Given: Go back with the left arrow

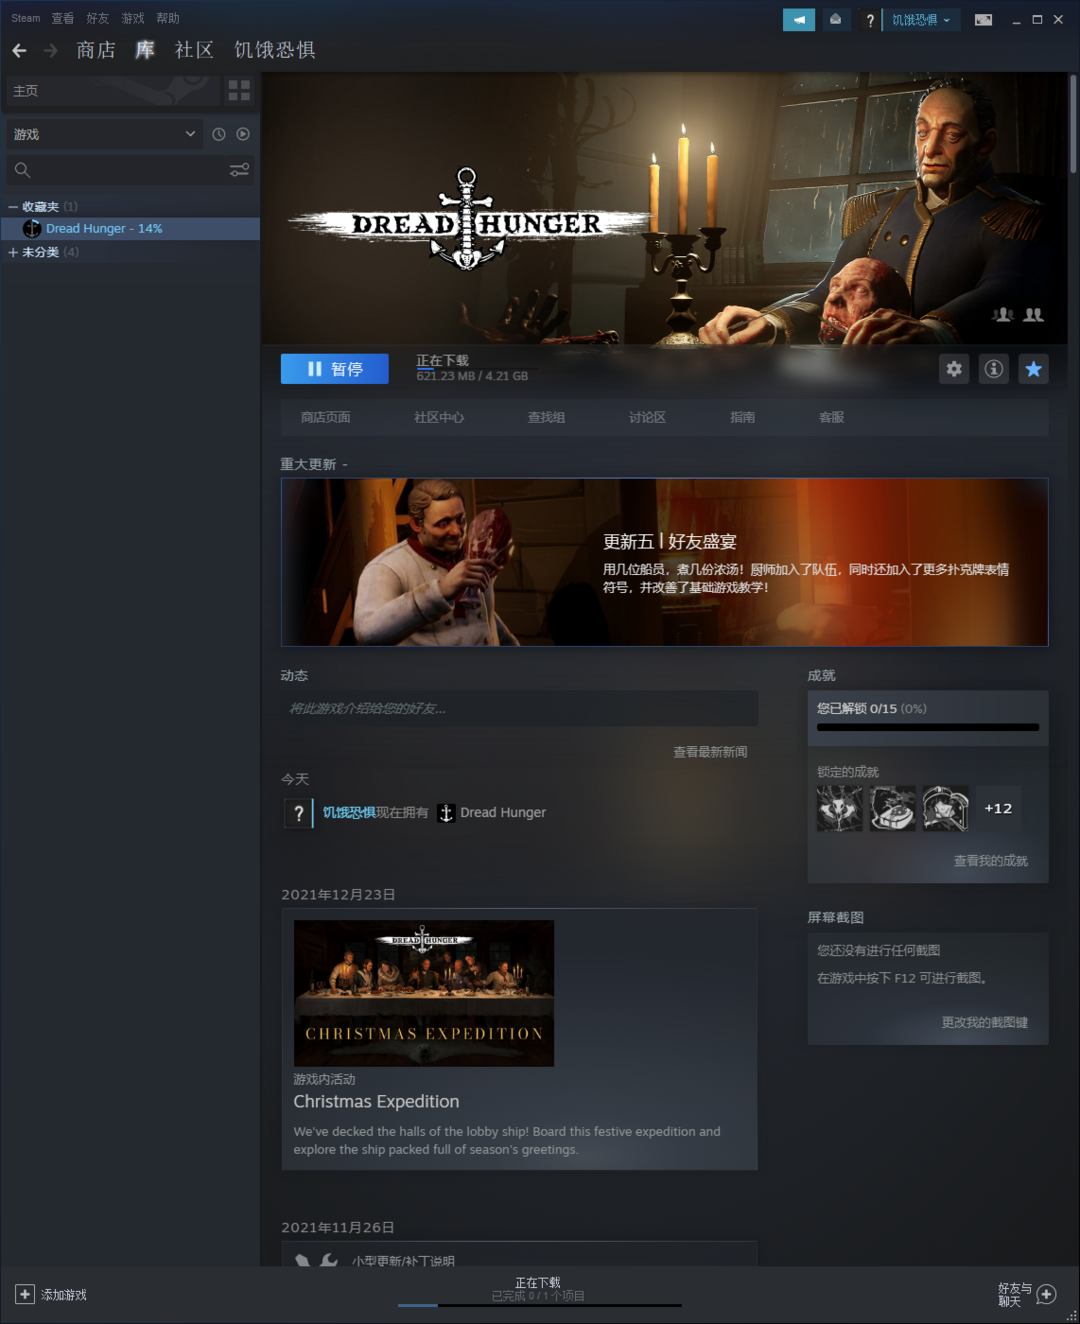Looking at the screenshot, I should [x=20, y=50].
